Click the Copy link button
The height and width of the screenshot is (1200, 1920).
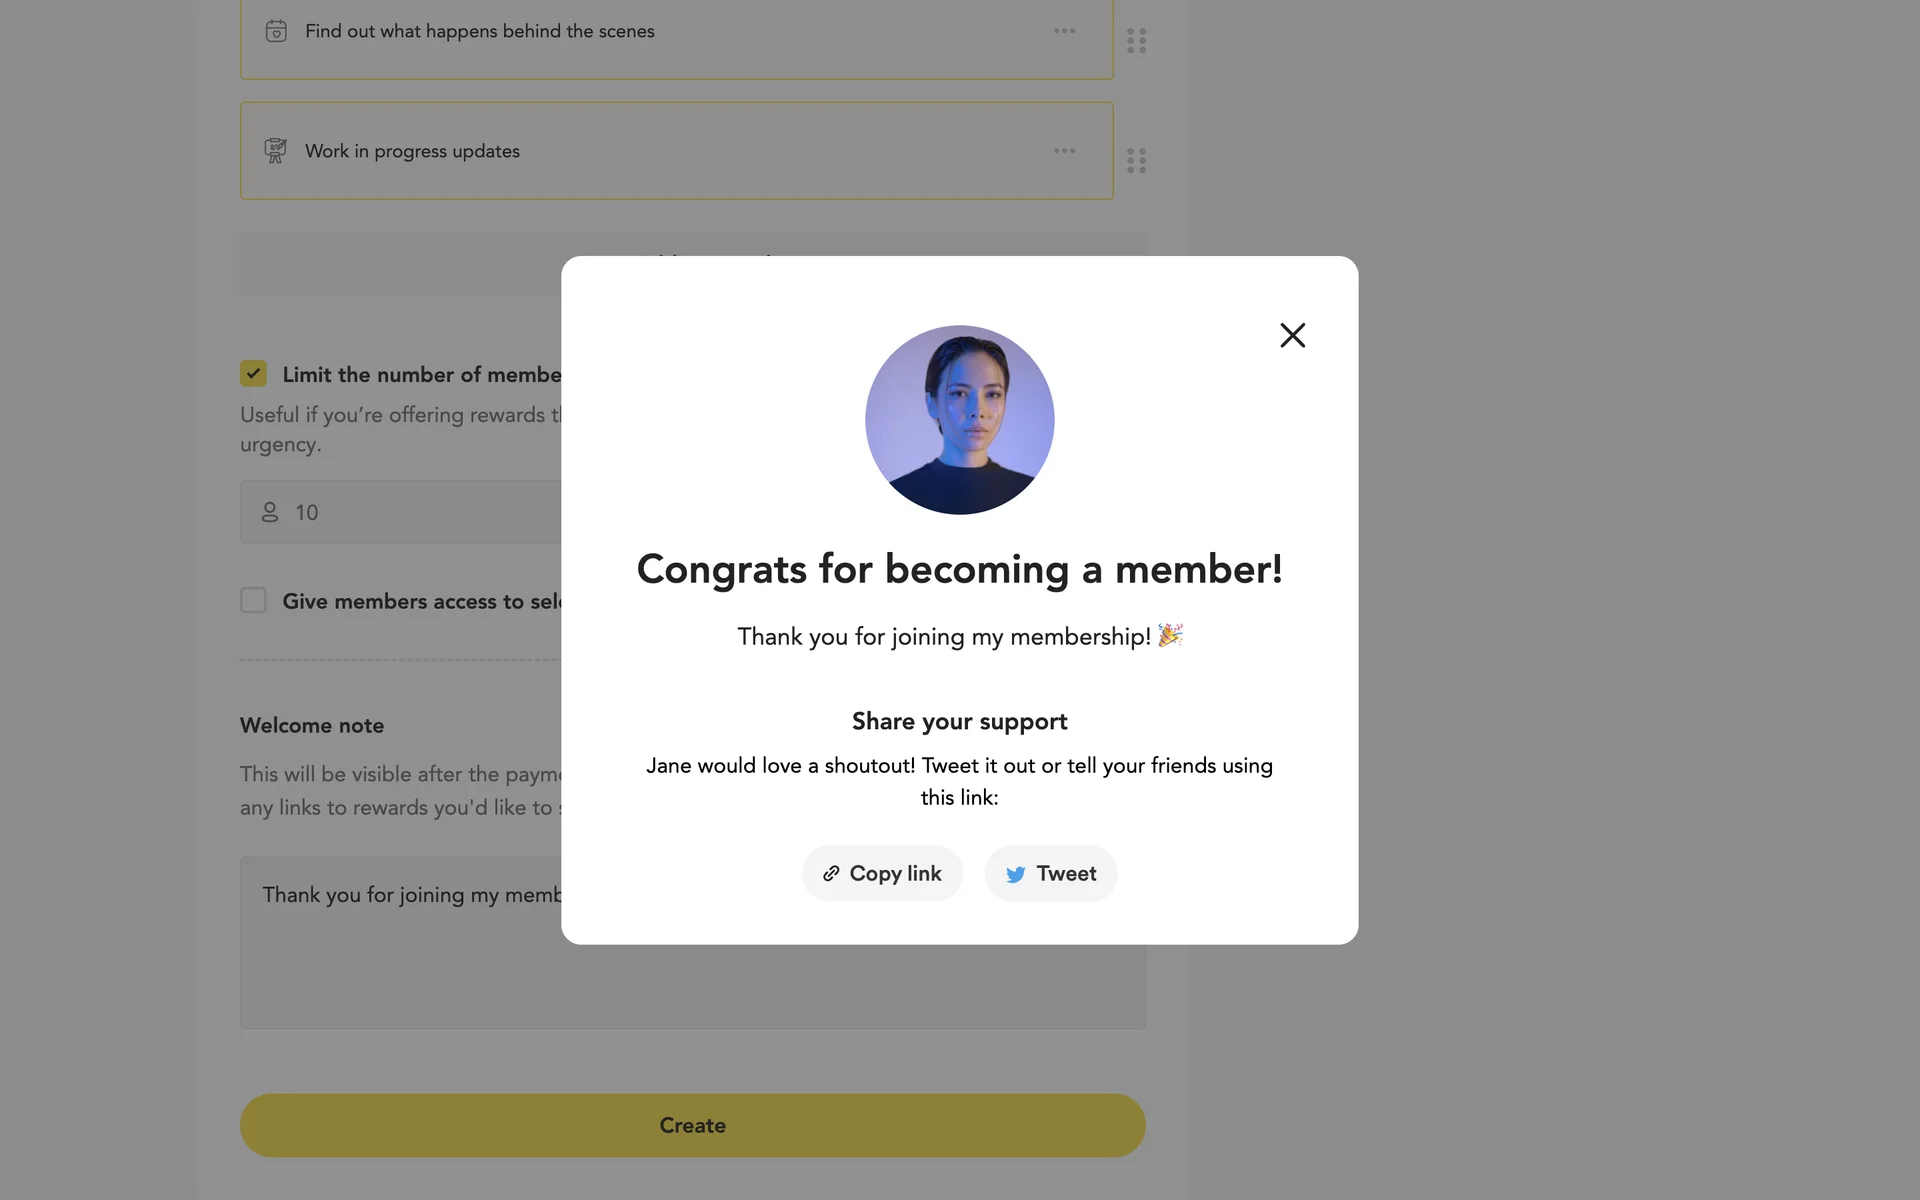[x=882, y=873]
